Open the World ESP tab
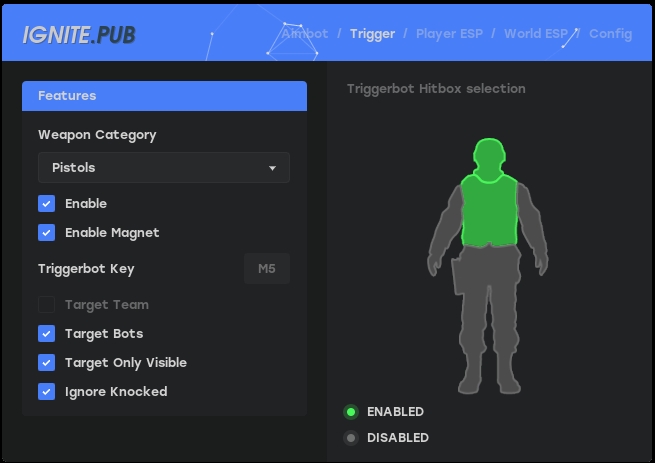Viewport: 655px width, 463px height. coord(536,34)
